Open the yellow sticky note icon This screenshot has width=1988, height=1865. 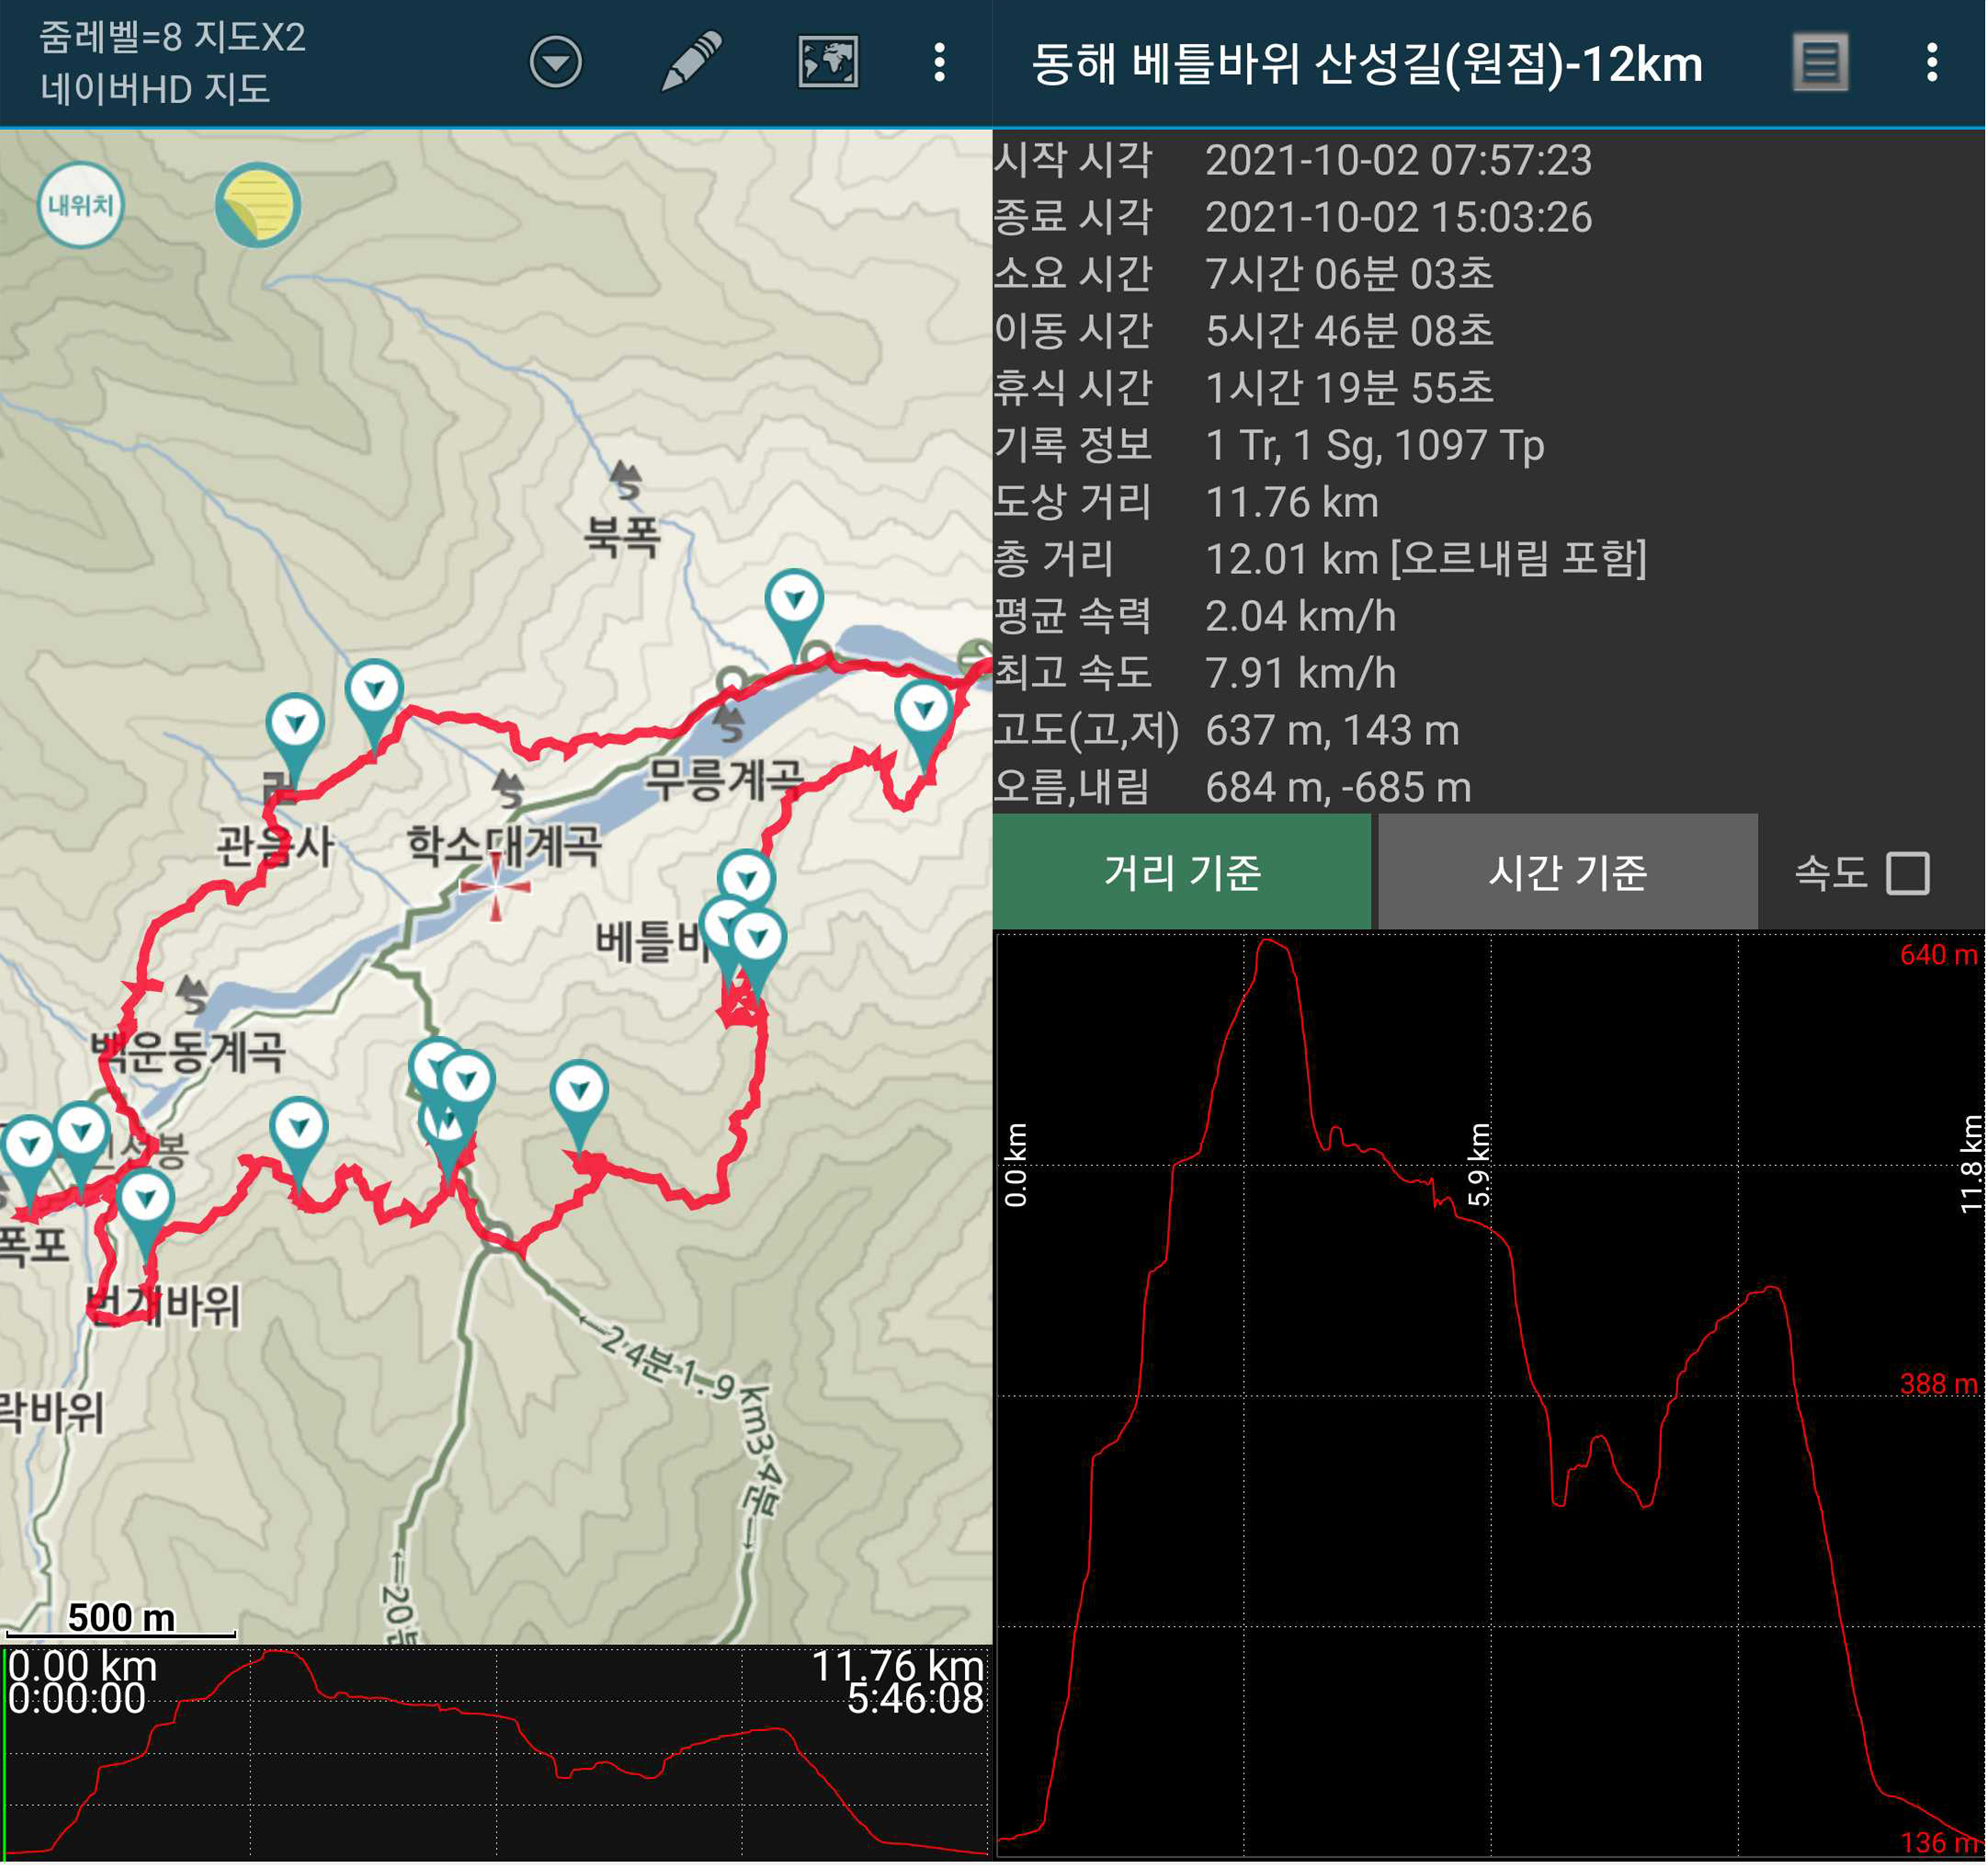(x=258, y=205)
